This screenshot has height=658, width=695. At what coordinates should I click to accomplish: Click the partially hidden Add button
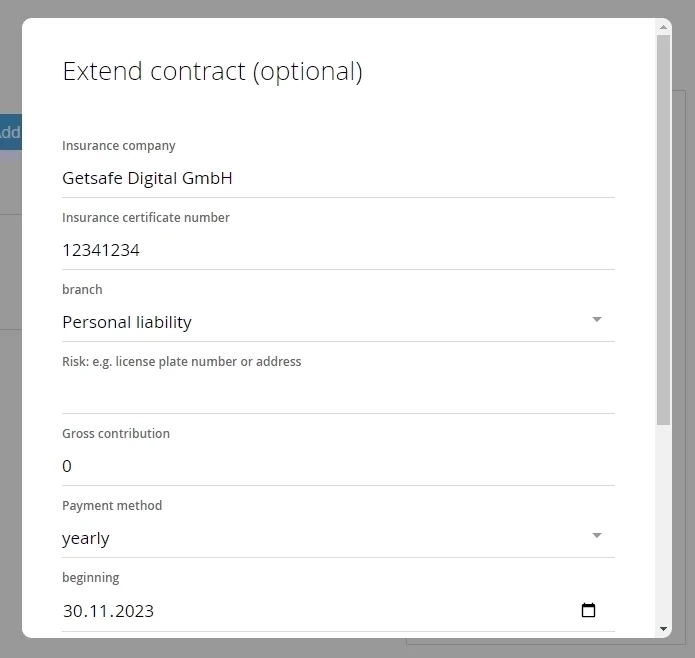pyautogui.click(x=11, y=132)
